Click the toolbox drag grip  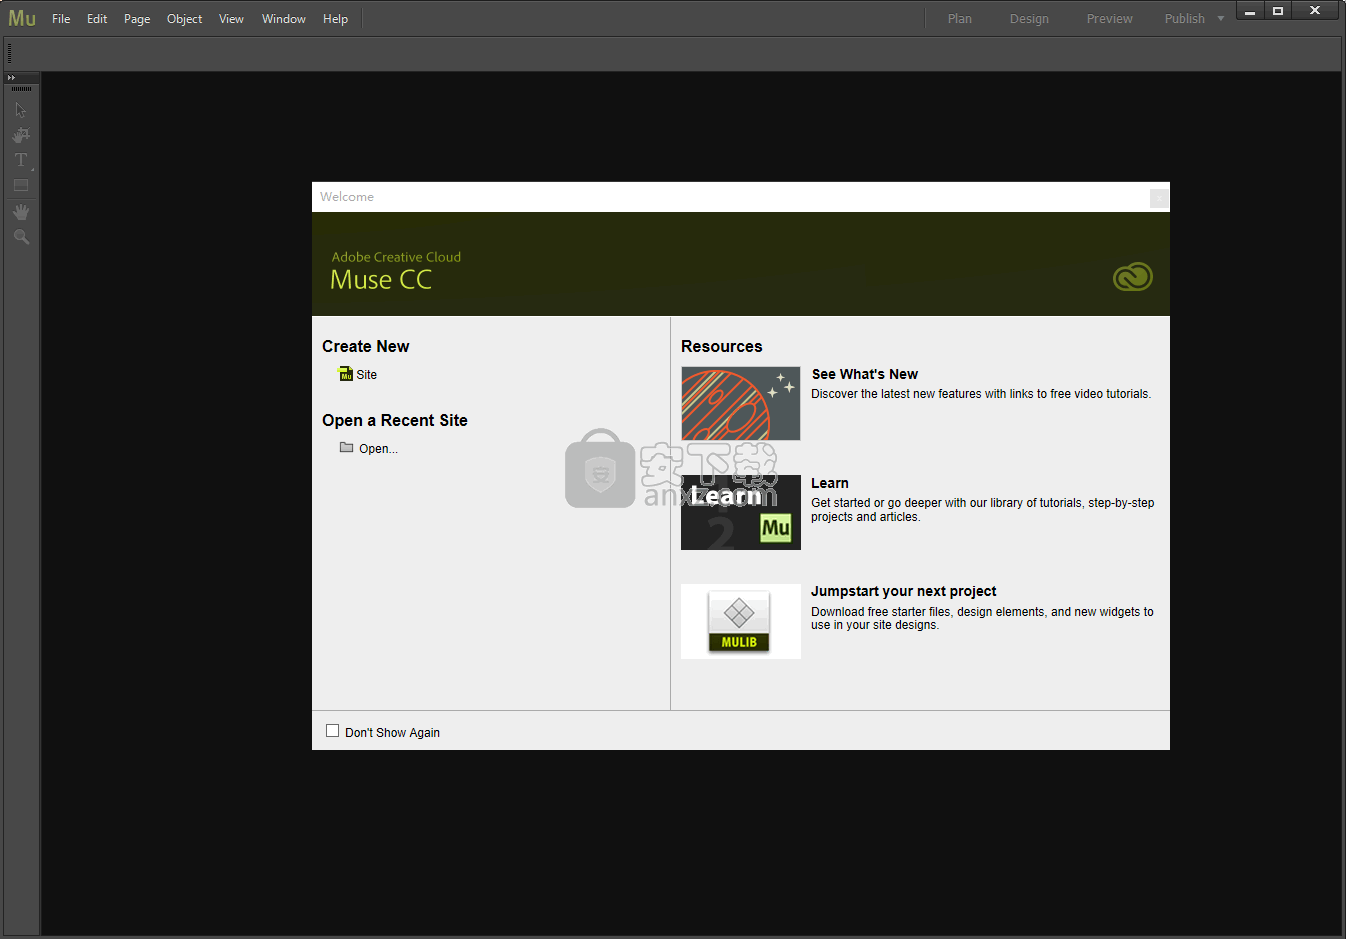21,89
